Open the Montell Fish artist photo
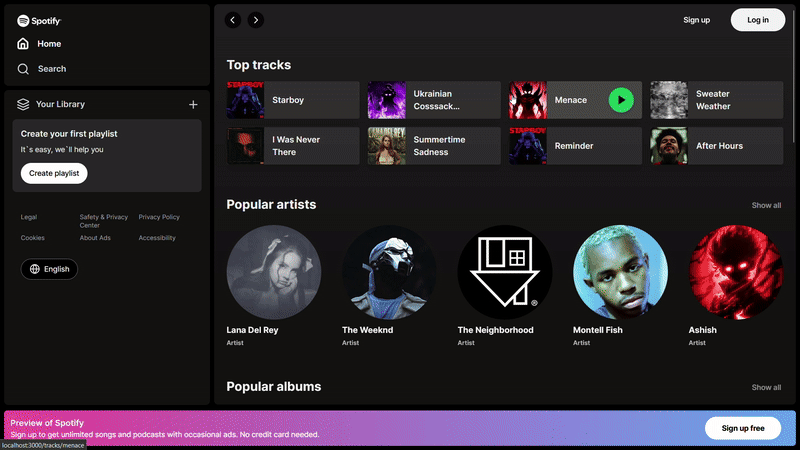The height and width of the screenshot is (450, 800). pyautogui.click(x=620, y=272)
